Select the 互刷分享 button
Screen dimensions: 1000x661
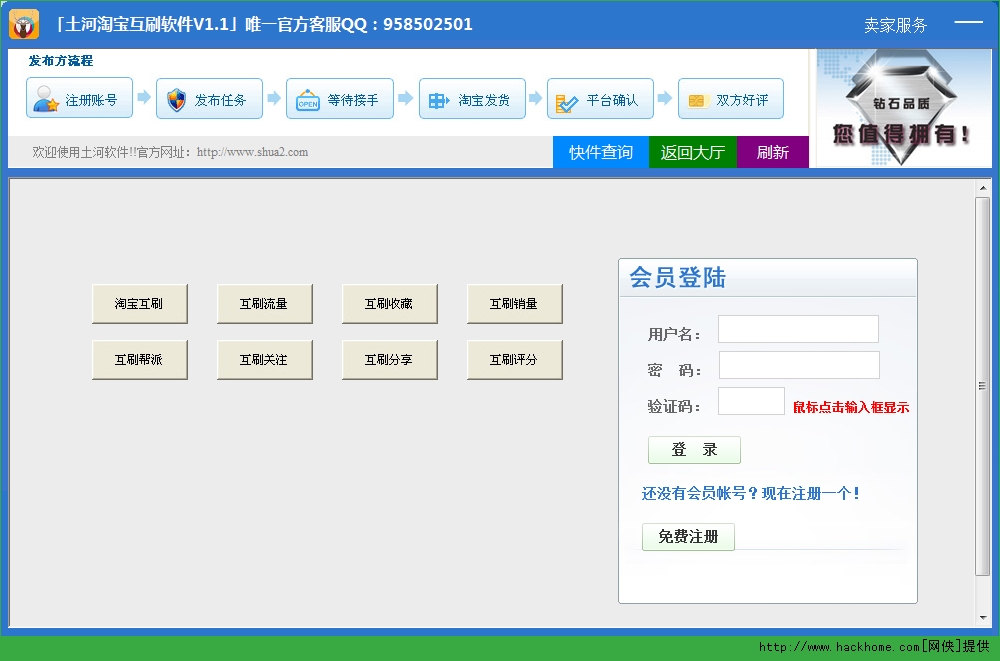390,360
